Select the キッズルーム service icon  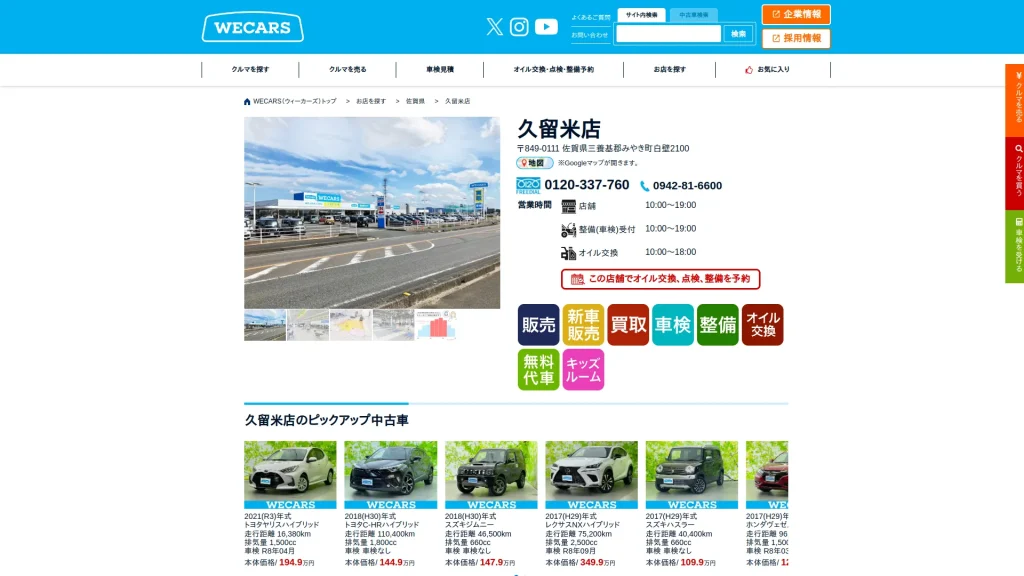click(583, 370)
